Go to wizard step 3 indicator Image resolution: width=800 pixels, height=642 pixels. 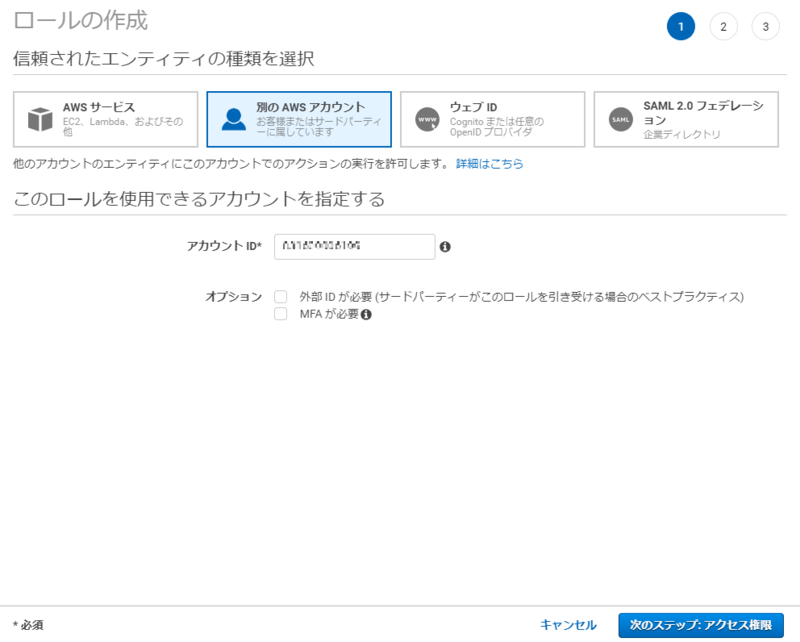point(766,27)
